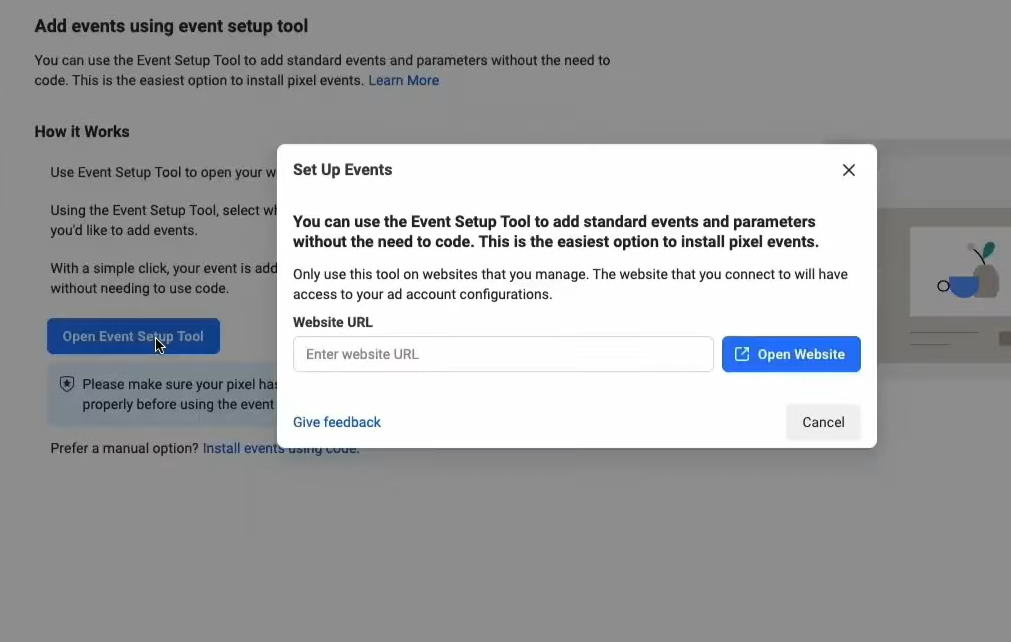Click the Only use this tool on websites paragraph
Image resolution: width=1011 pixels, height=642 pixels.
(570, 284)
